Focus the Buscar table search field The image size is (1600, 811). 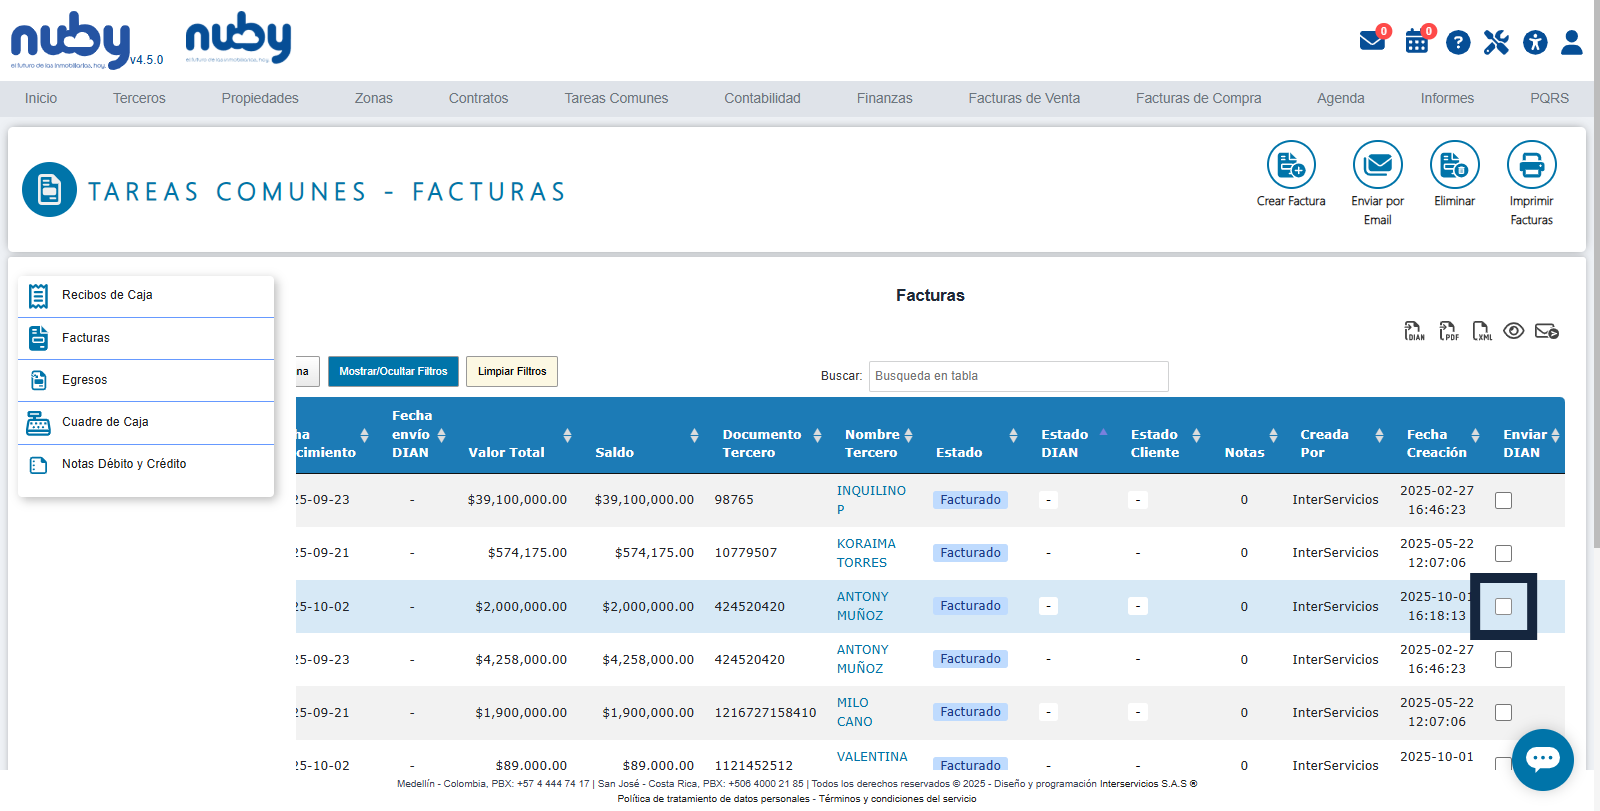tap(1018, 376)
